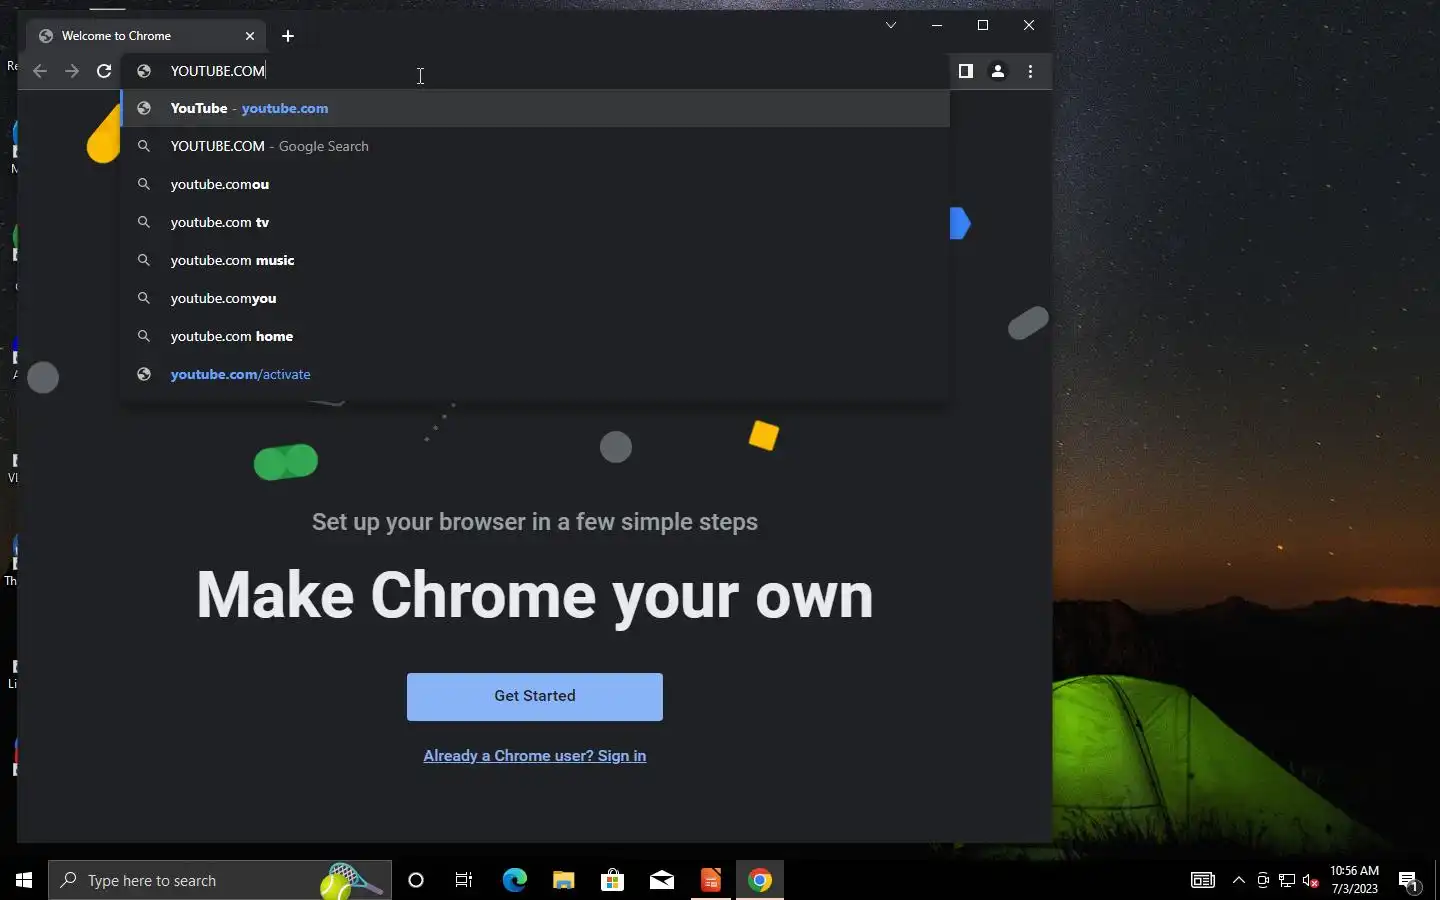Close the Welcome to Chrome tab
1440x900 pixels.
[x=250, y=36]
